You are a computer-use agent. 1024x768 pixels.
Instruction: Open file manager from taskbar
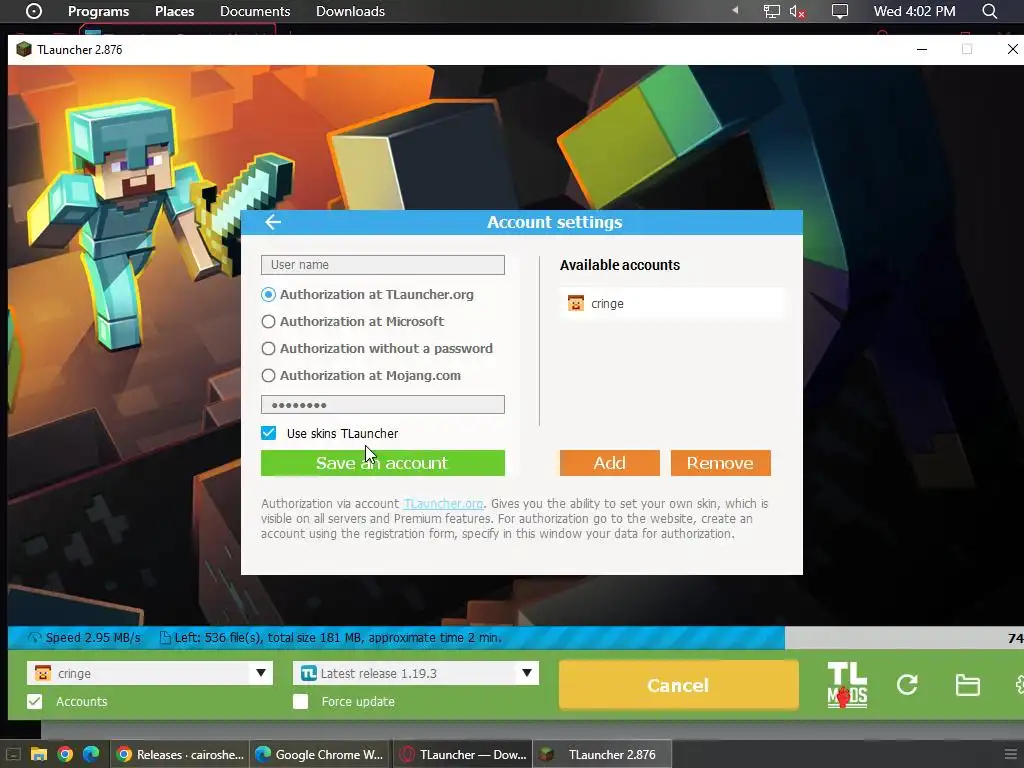(39, 754)
